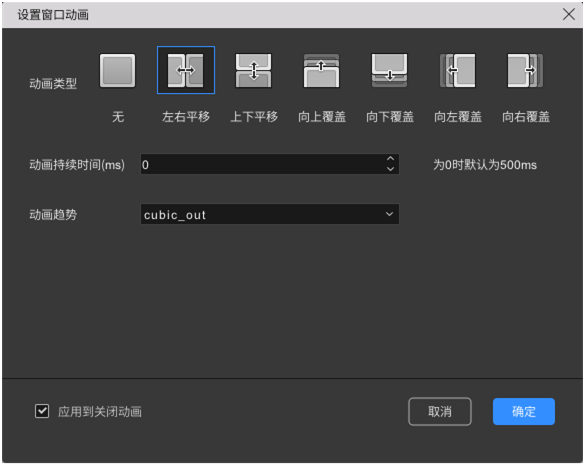Image resolution: width=587 pixels, height=468 pixels.
Task: Click the 取消 button
Action: tap(440, 412)
